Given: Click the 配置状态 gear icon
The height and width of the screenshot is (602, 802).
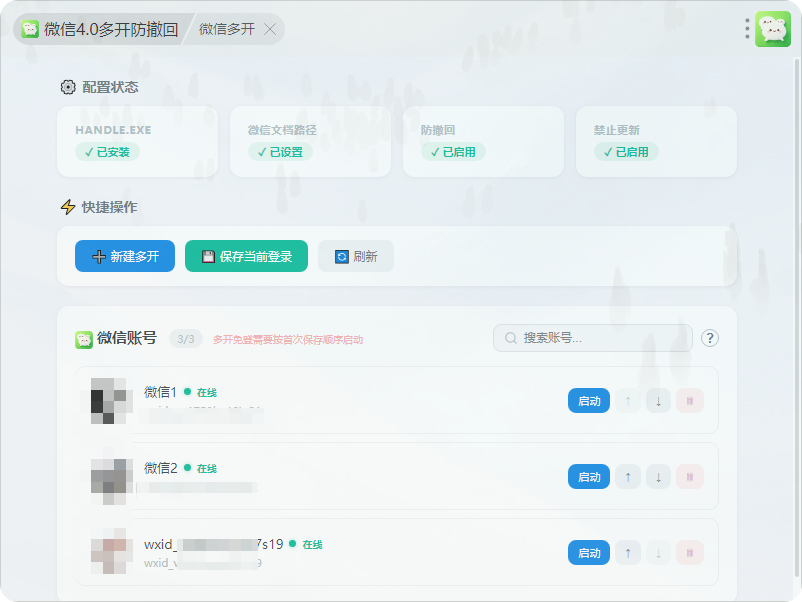Looking at the screenshot, I should click(x=68, y=87).
